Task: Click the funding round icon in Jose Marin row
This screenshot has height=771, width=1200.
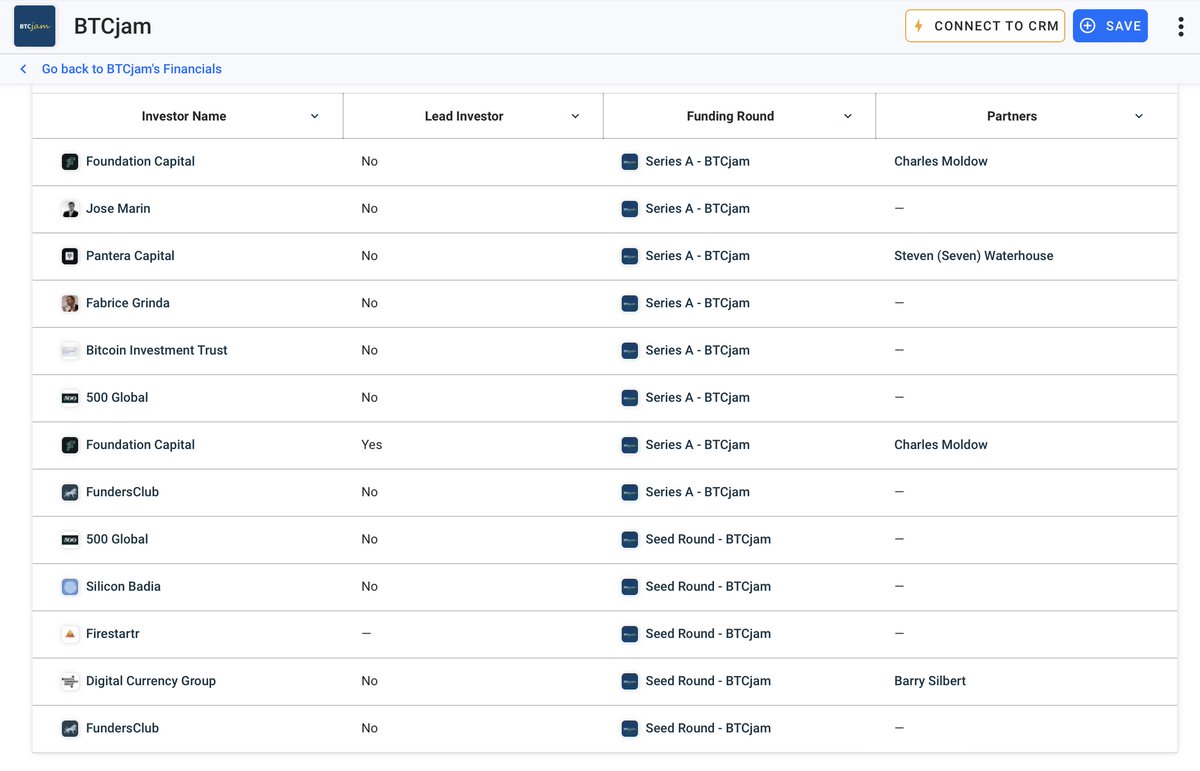Action: (x=630, y=209)
